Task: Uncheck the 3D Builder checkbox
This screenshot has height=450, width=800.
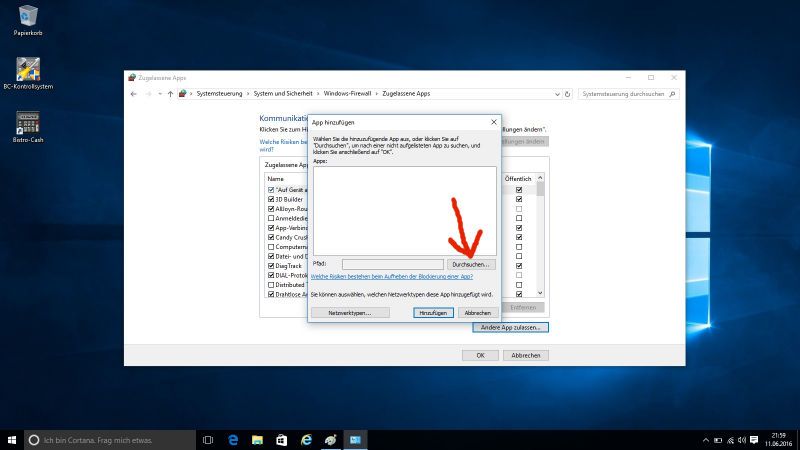Action: click(270, 199)
